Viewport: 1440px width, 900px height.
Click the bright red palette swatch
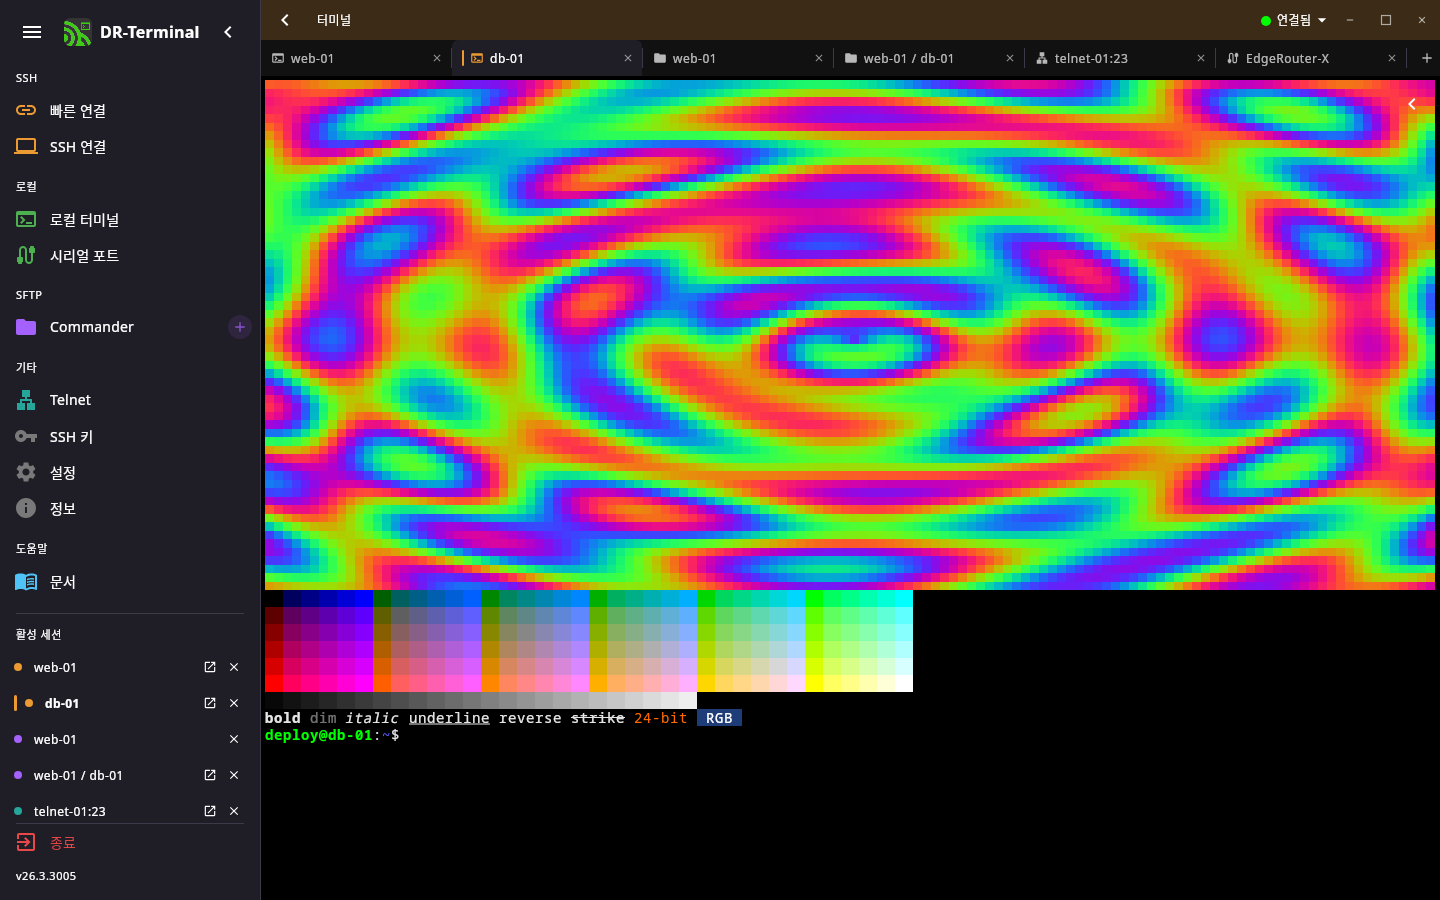(273, 683)
